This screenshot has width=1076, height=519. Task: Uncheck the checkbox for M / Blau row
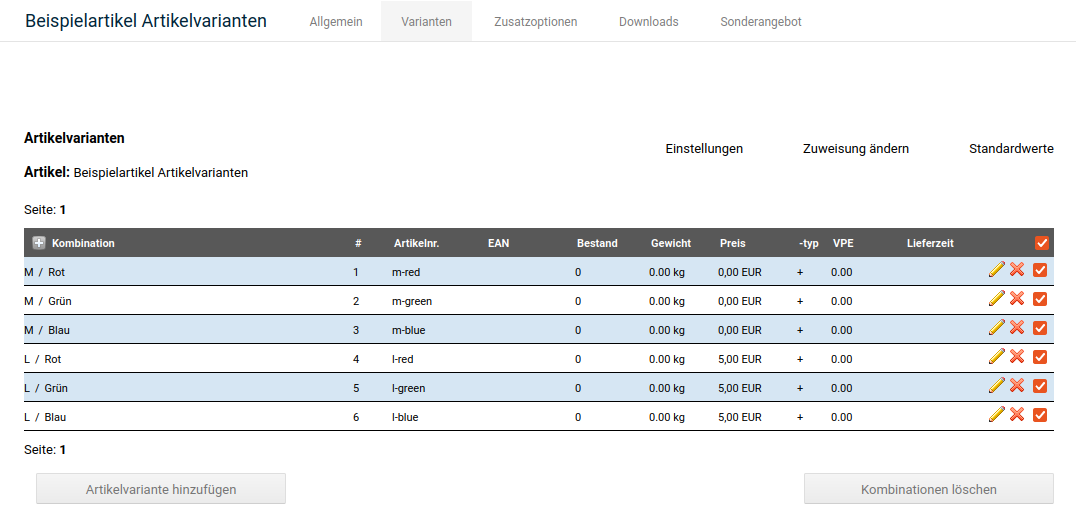pos(1040,328)
